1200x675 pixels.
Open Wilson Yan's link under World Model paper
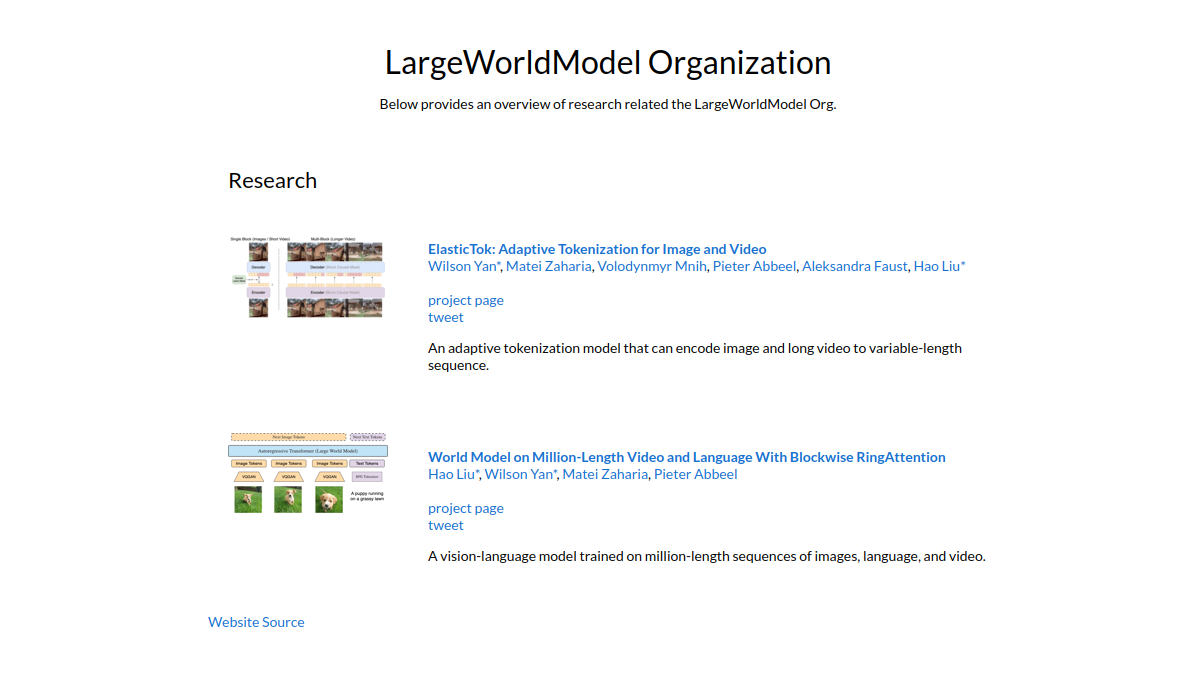(521, 474)
